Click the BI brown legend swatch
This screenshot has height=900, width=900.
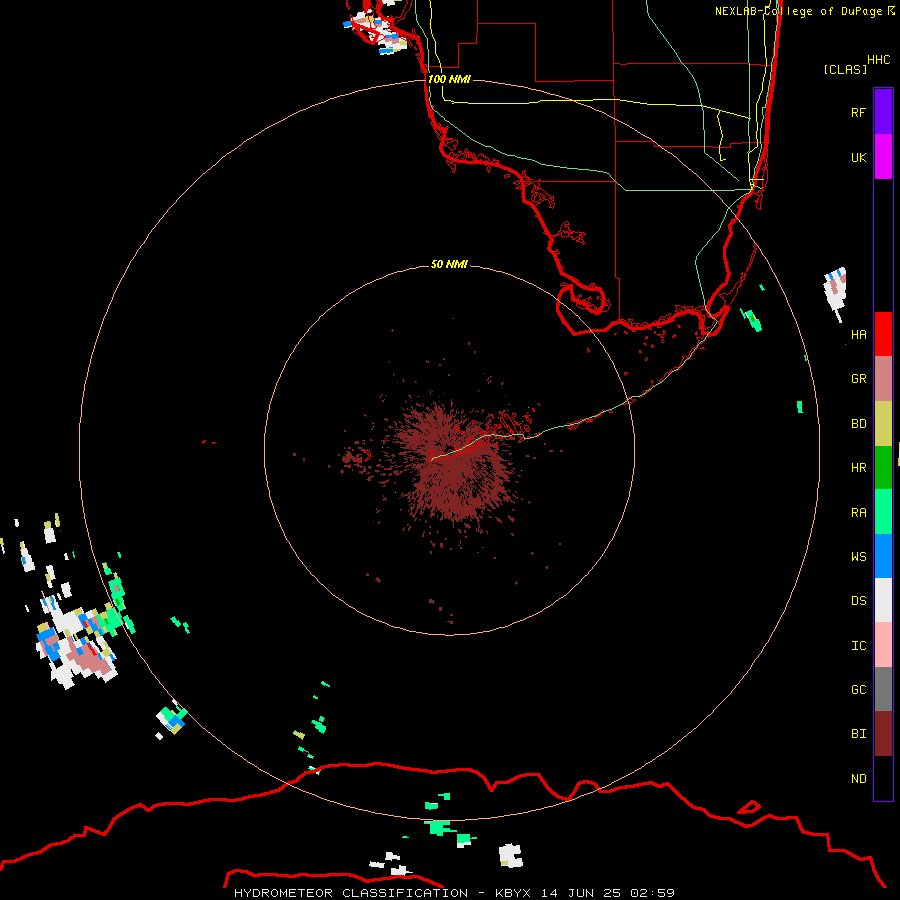click(883, 734)
